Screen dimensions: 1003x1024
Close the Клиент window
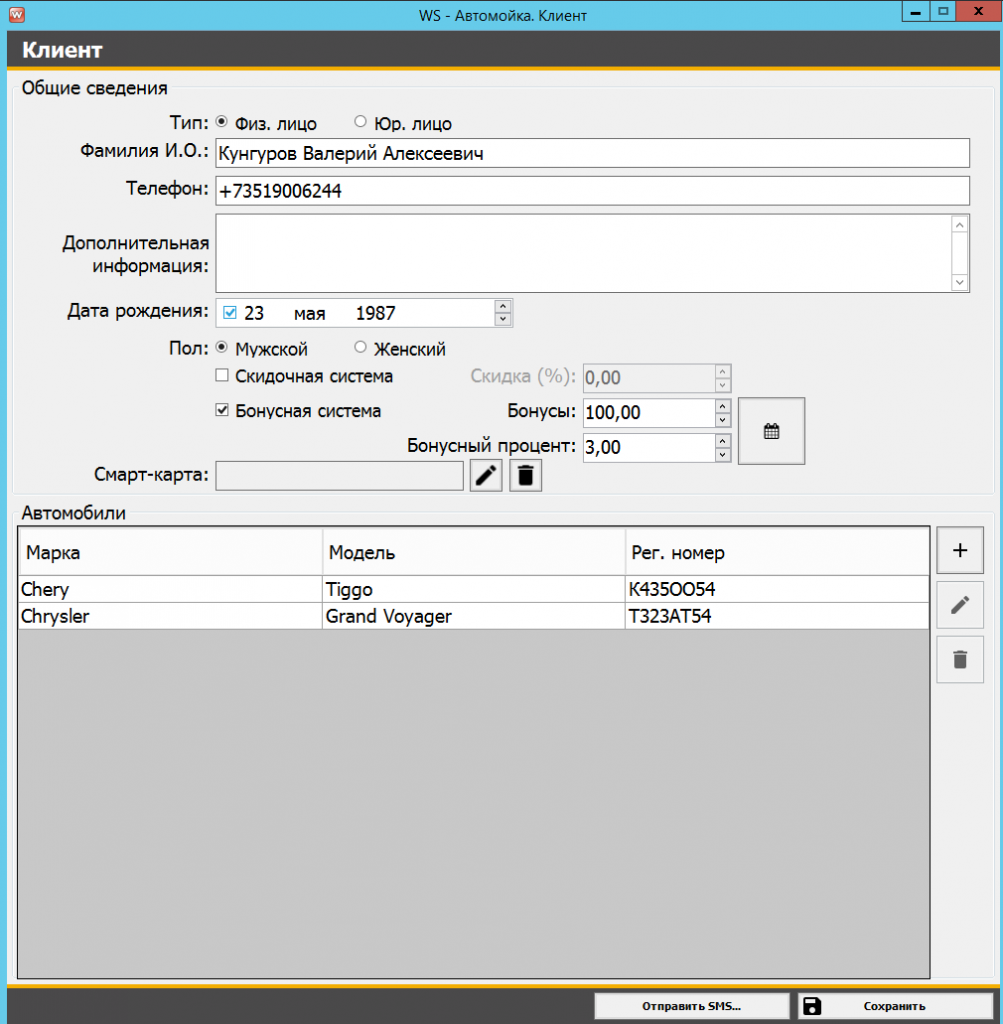[x=978, y=12]
